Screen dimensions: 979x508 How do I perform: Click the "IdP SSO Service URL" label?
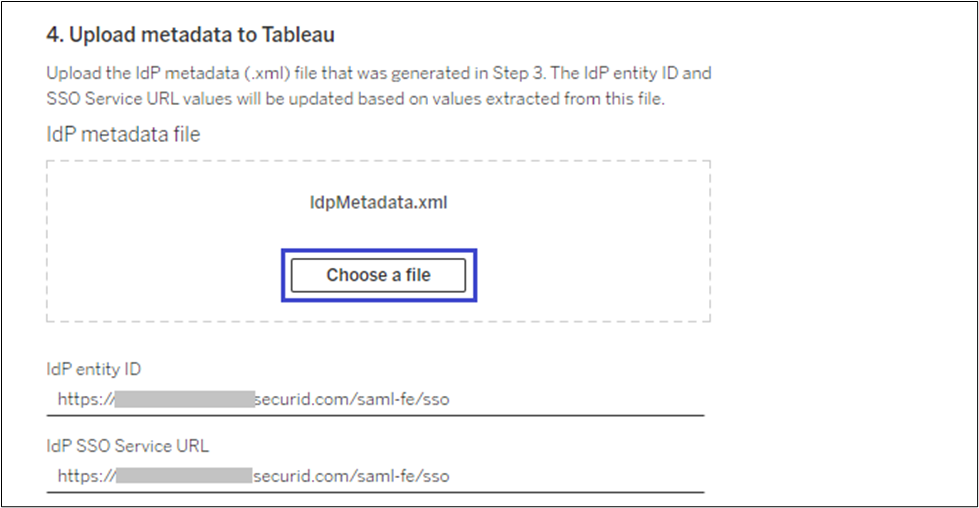pos(126,446)
